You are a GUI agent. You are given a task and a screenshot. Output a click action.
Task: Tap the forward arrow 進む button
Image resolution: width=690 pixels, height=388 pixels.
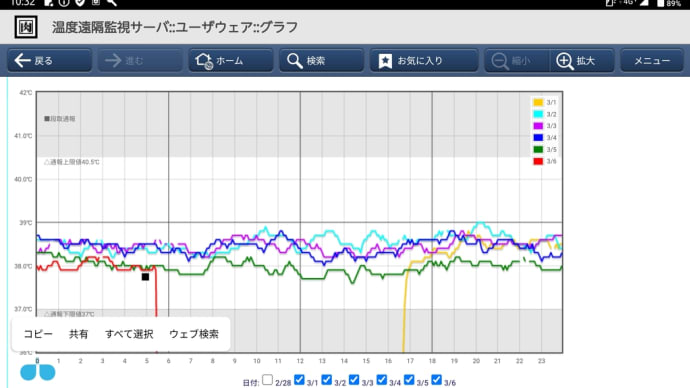coord(140,60)
